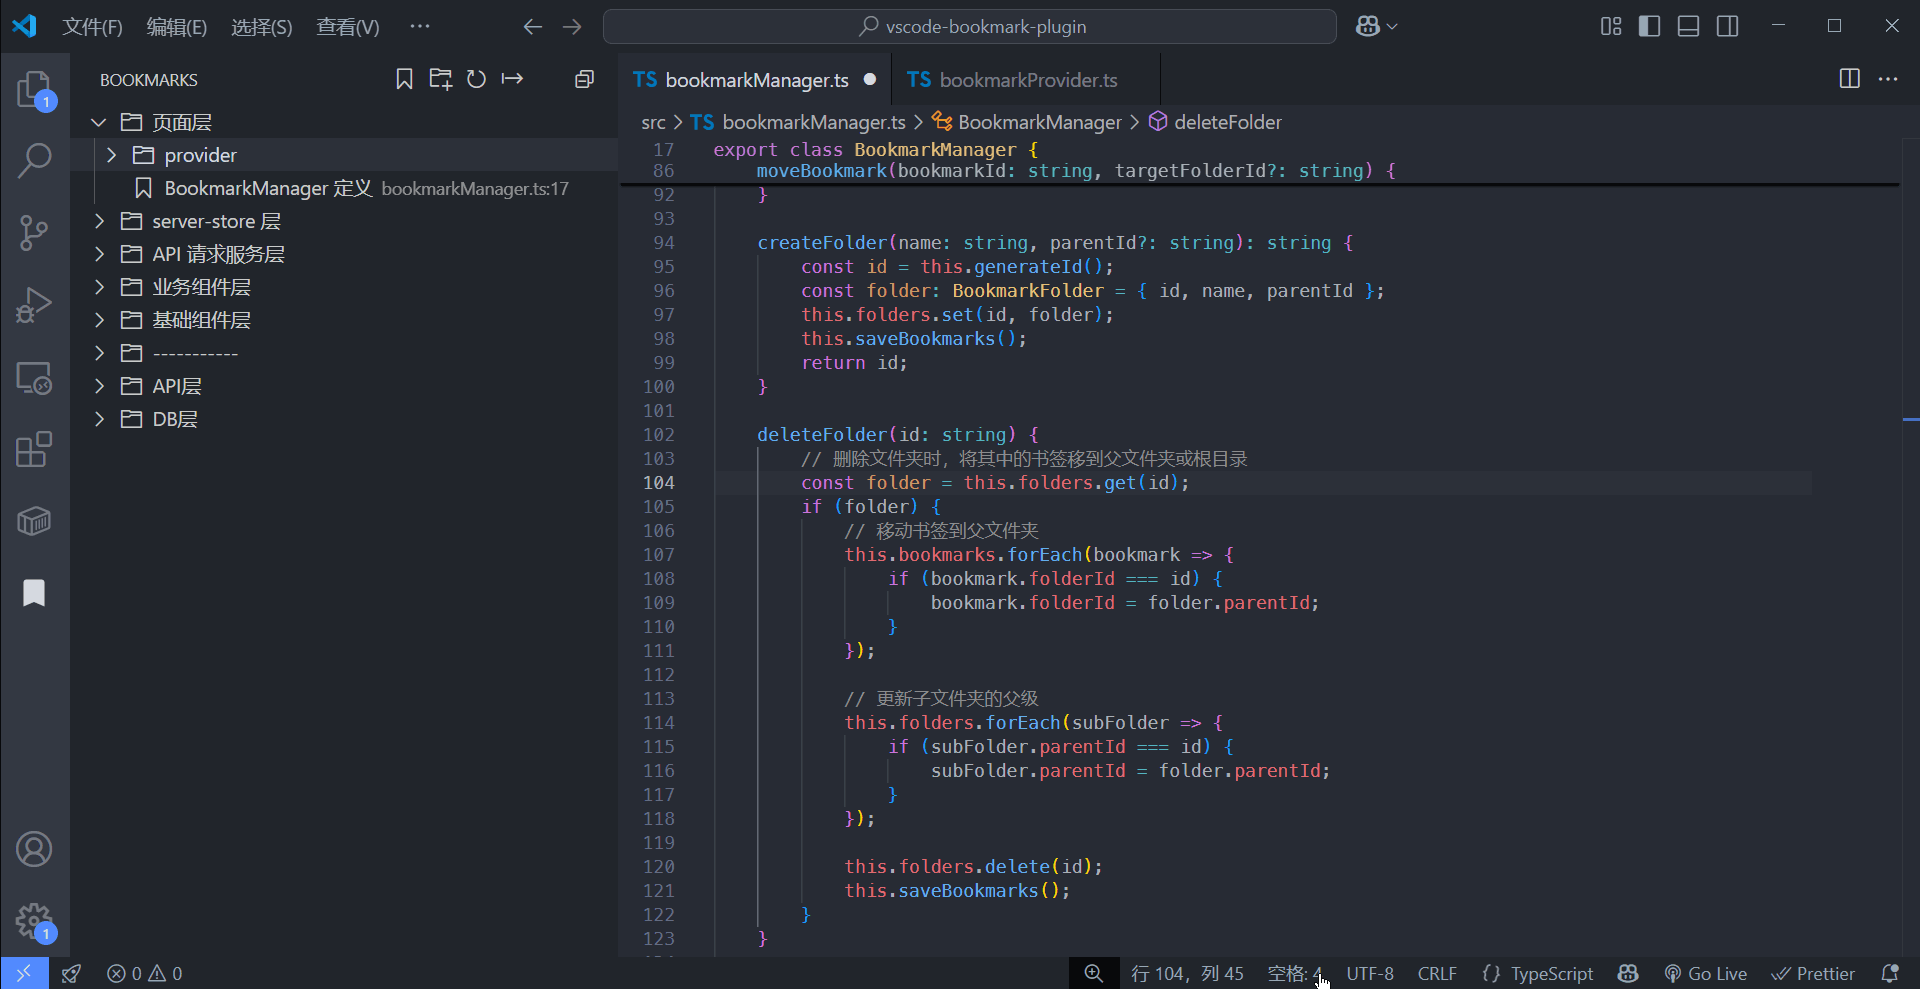
Task: Open the Run and Debug view
Action: tap(35, 305)
